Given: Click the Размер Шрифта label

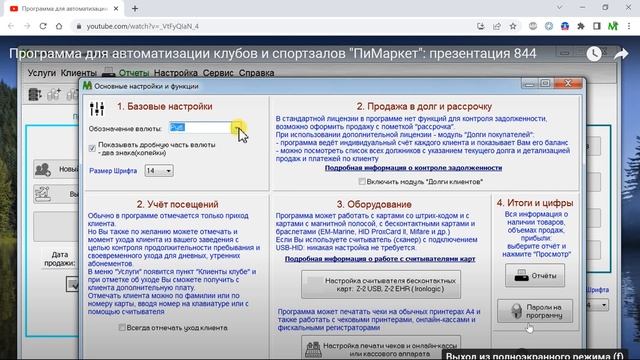Looking at the screenshot, I should coord(113,171).
